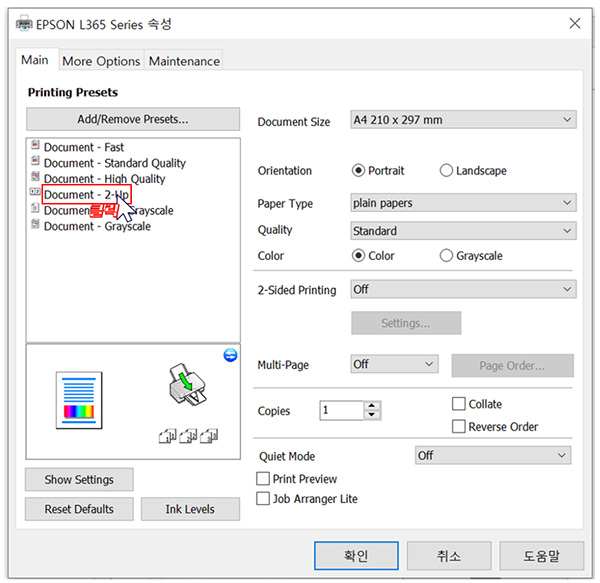Click the Document - 2-Up preset icon
The height and width of the screenshot is (583, 600).
[x=35, y=192]
